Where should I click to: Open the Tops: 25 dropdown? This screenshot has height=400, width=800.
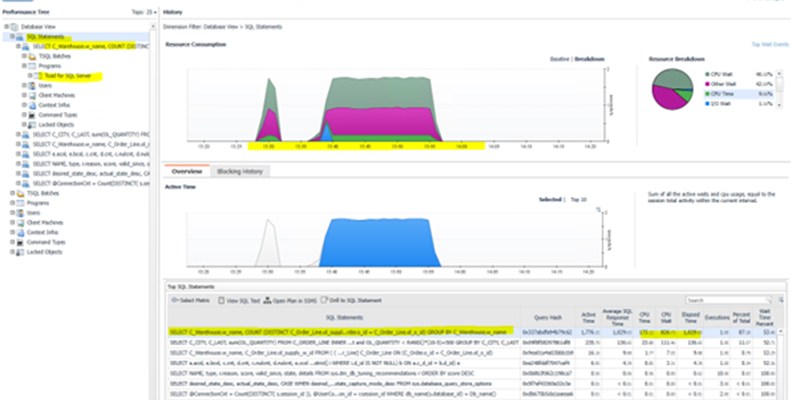coord(144,12)
